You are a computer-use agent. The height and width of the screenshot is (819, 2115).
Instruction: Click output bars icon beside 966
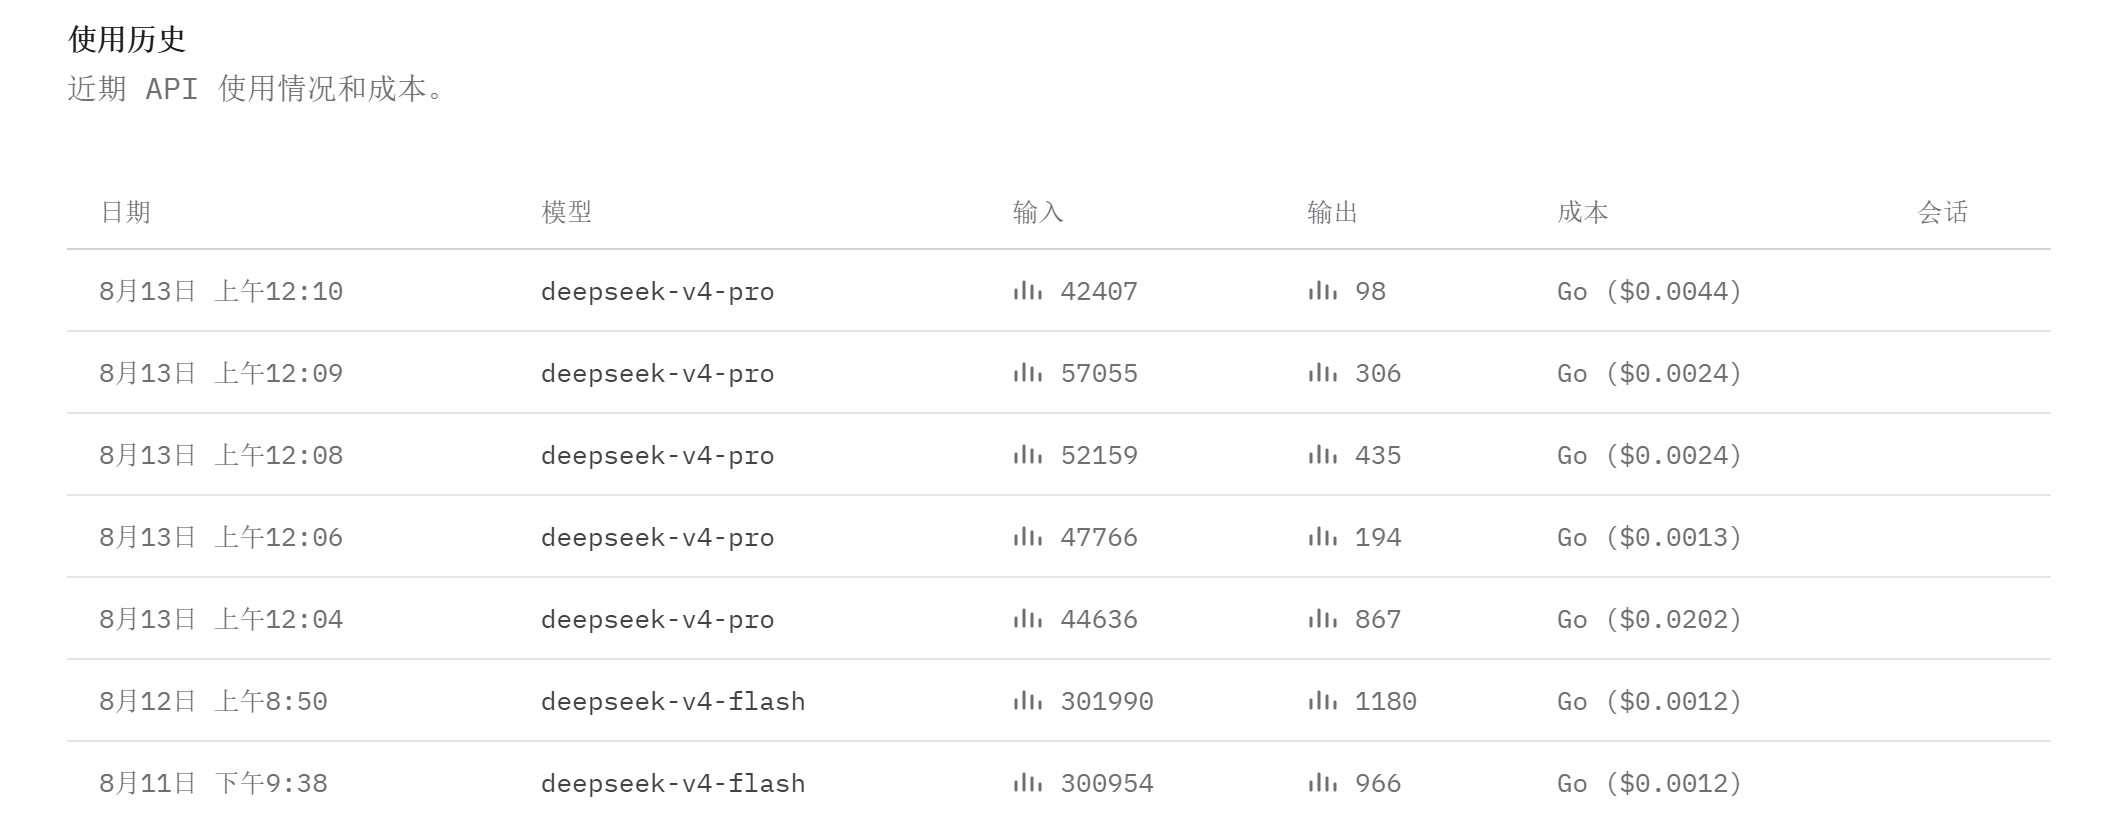pos(1322,783)
